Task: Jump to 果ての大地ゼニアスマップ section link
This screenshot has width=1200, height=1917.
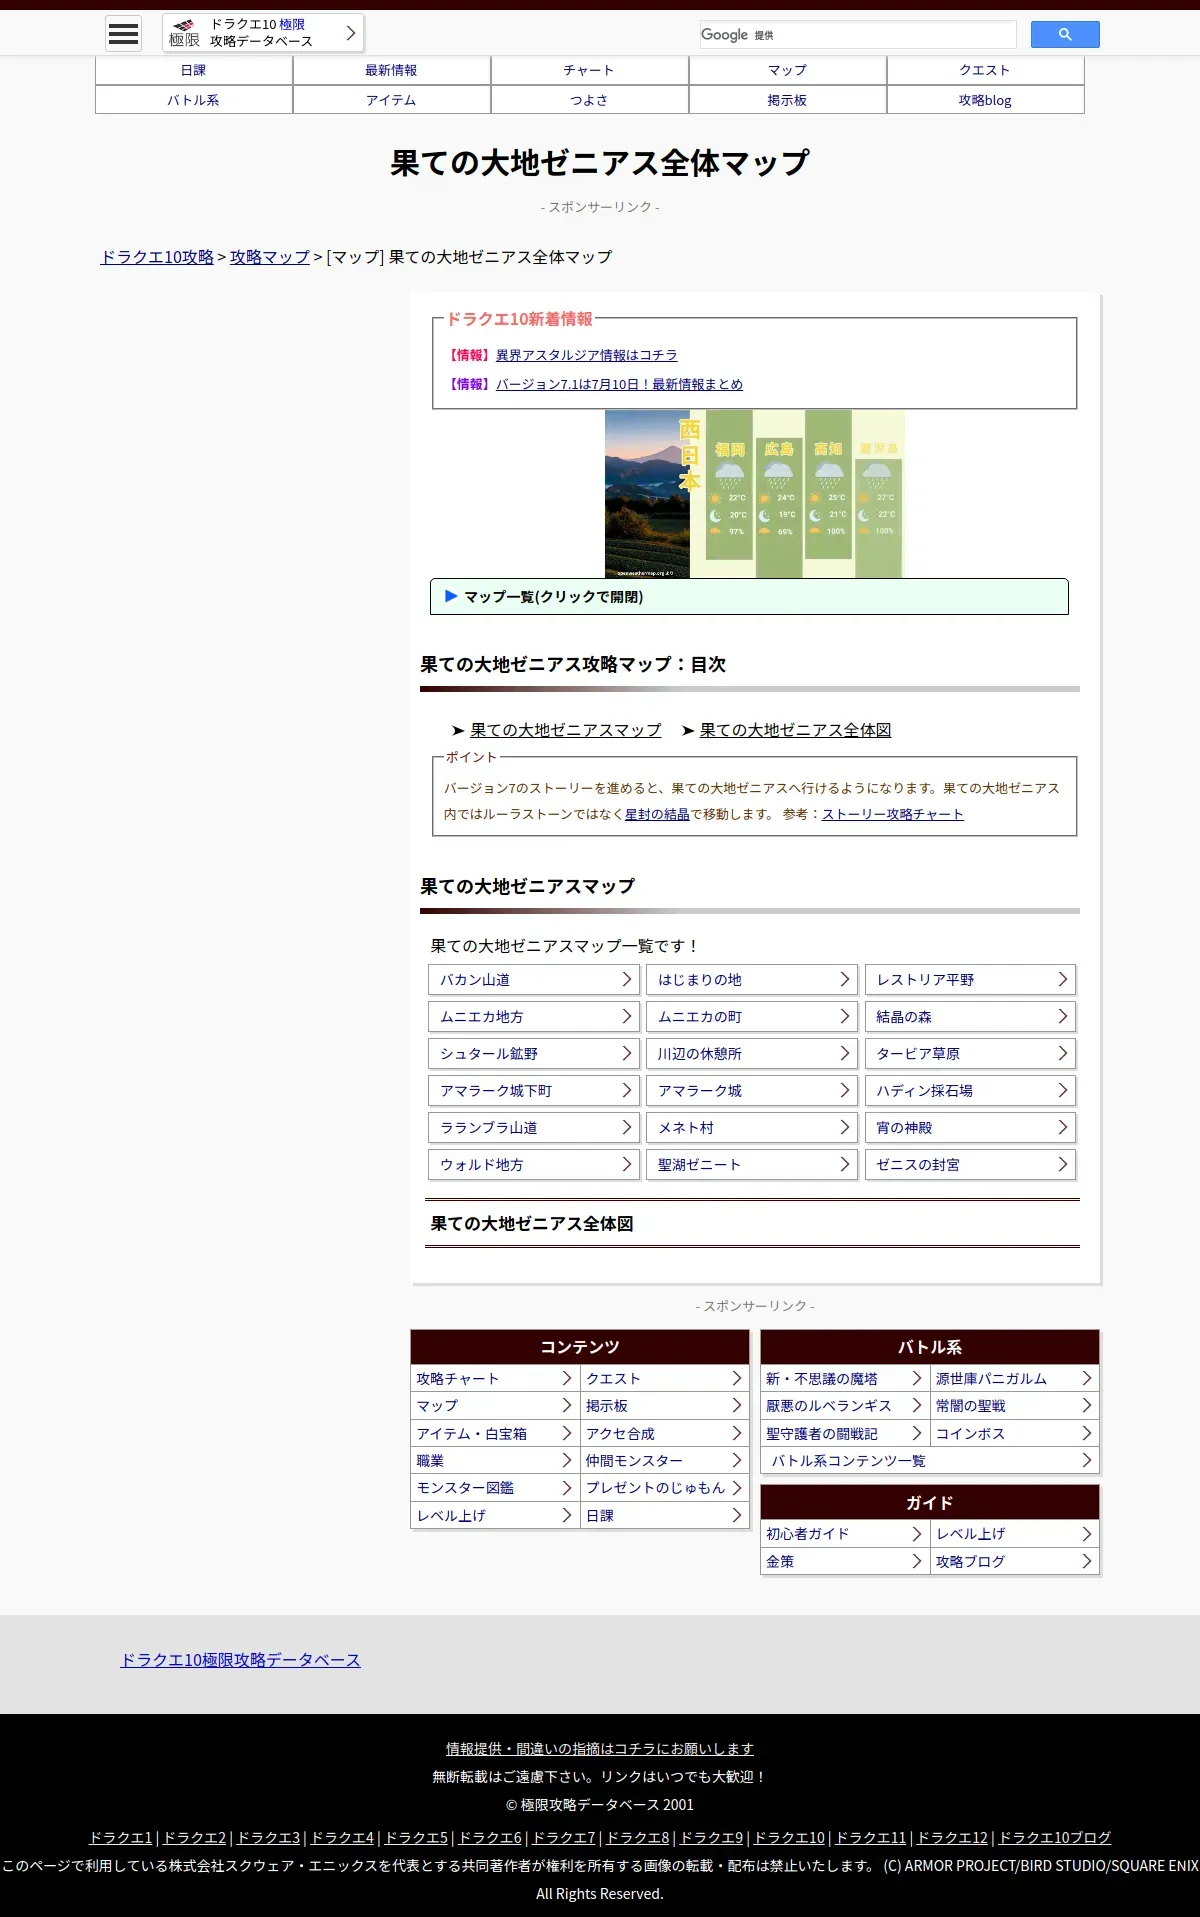Action: 566,730
